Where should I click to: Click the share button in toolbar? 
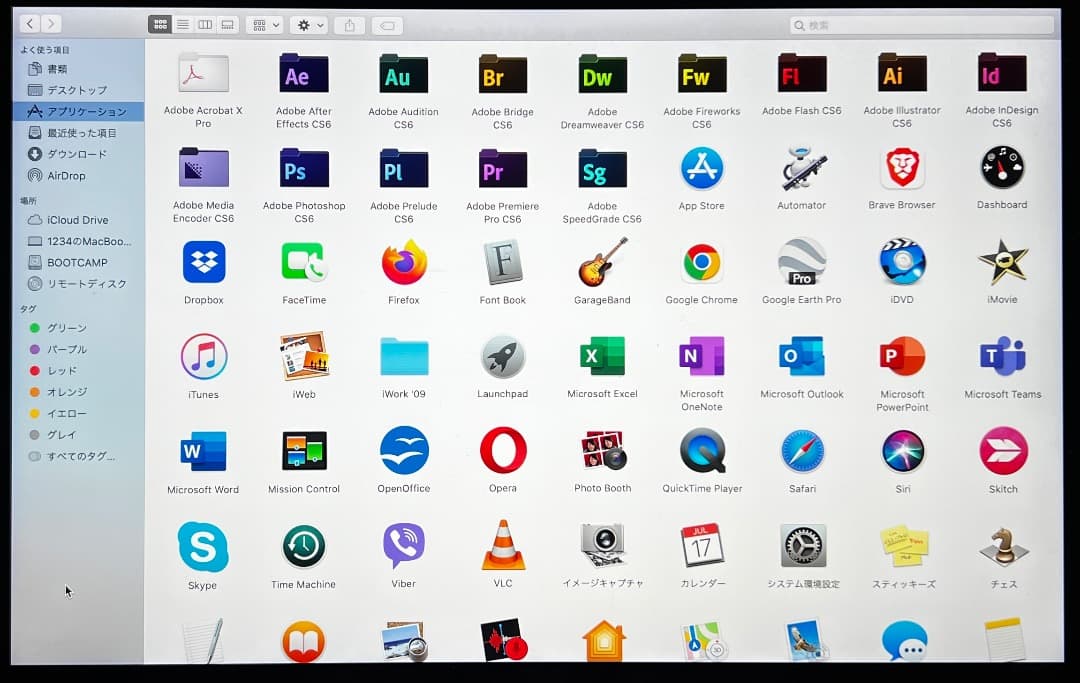click(x=350, y=25)
